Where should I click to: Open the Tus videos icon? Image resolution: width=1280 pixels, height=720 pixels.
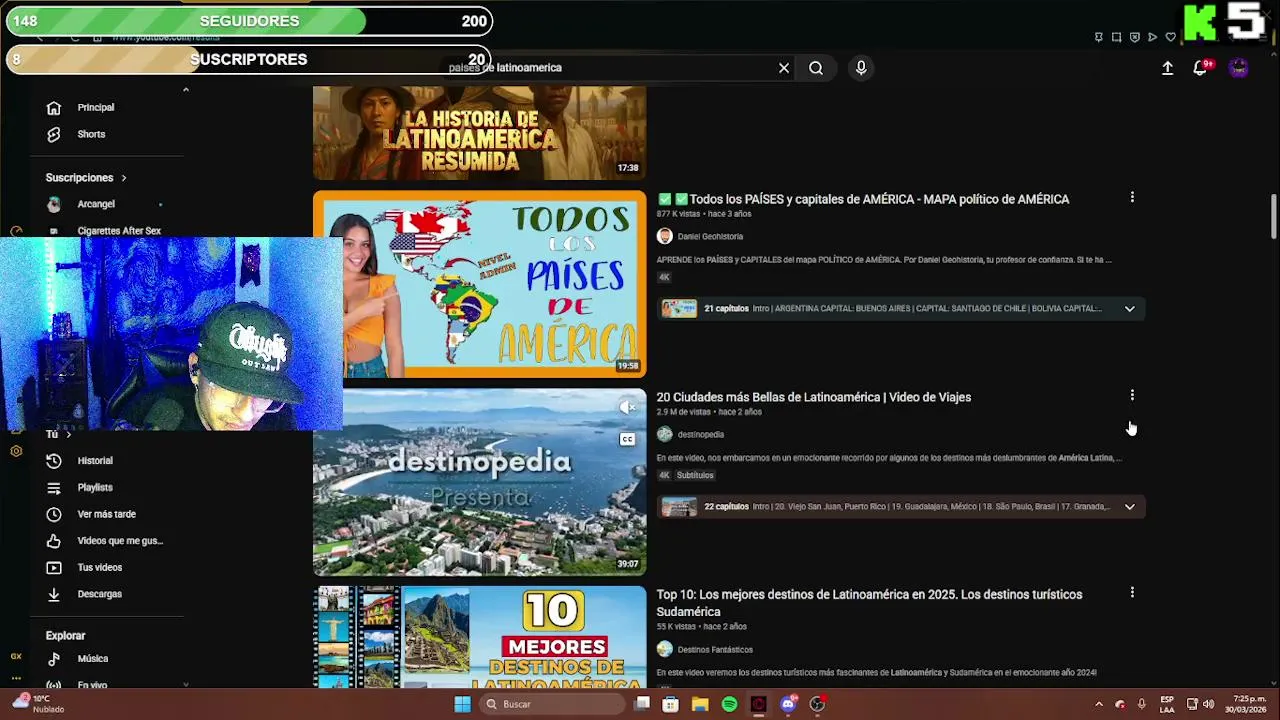pyautogui.click(x=54, y=568)
